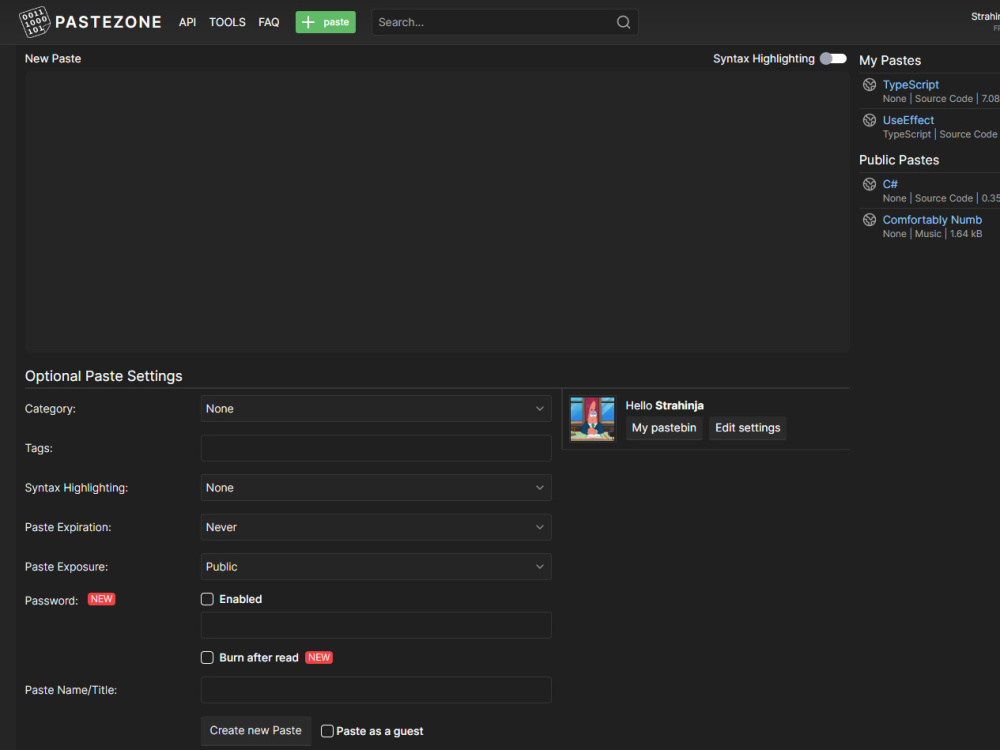Image resolution: width=1000 pixels, height=750 pixels.
Task: Check Paste as a guest
Action: pyautogui.click(x=327, y=731)
